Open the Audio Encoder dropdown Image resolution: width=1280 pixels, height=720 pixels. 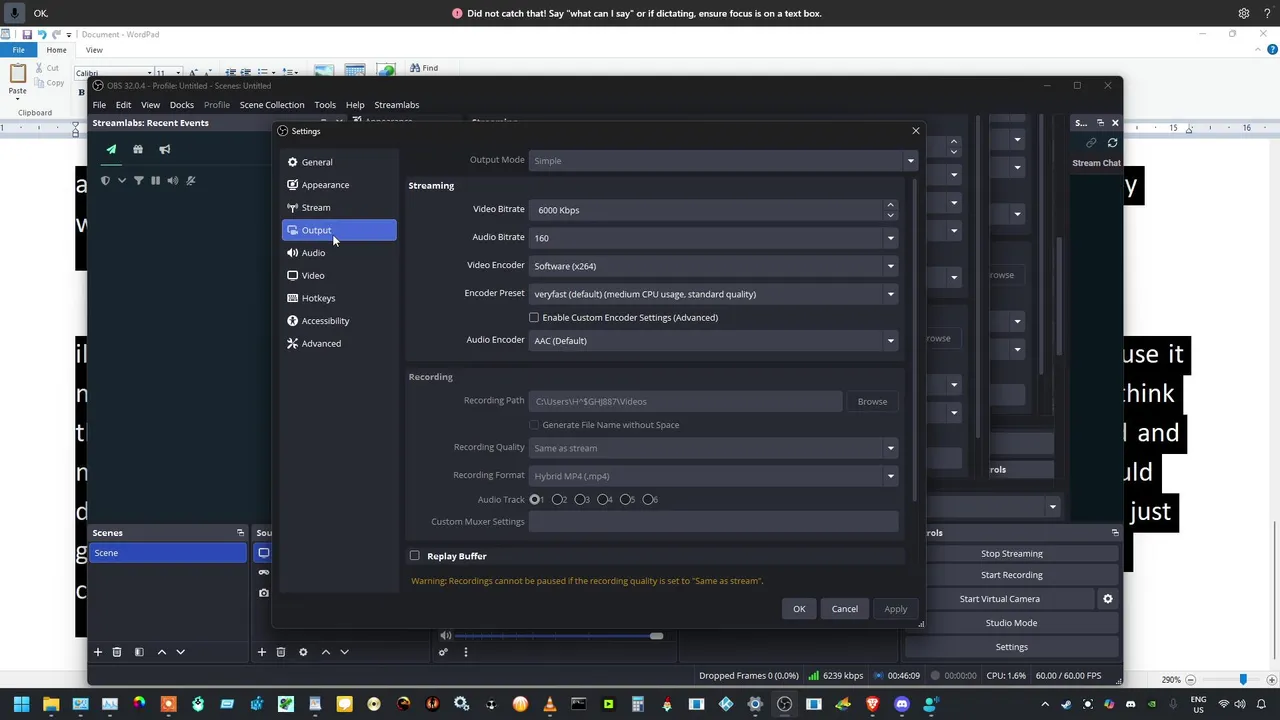coord(714,341)
